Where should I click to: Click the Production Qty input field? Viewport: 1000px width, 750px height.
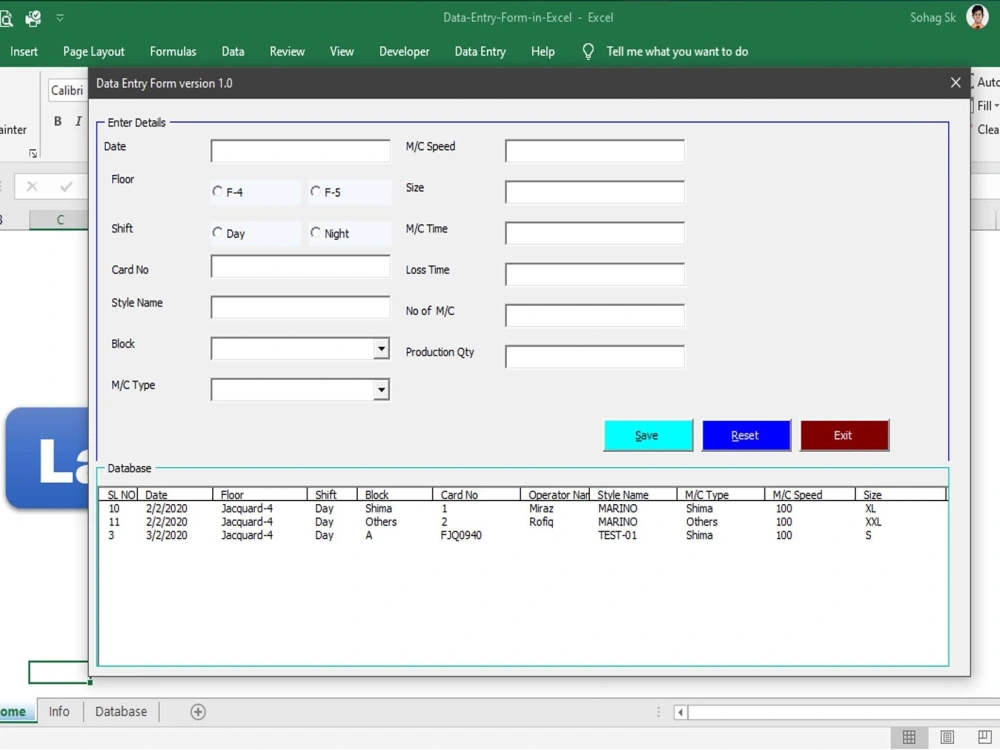(x=595, y=357)
